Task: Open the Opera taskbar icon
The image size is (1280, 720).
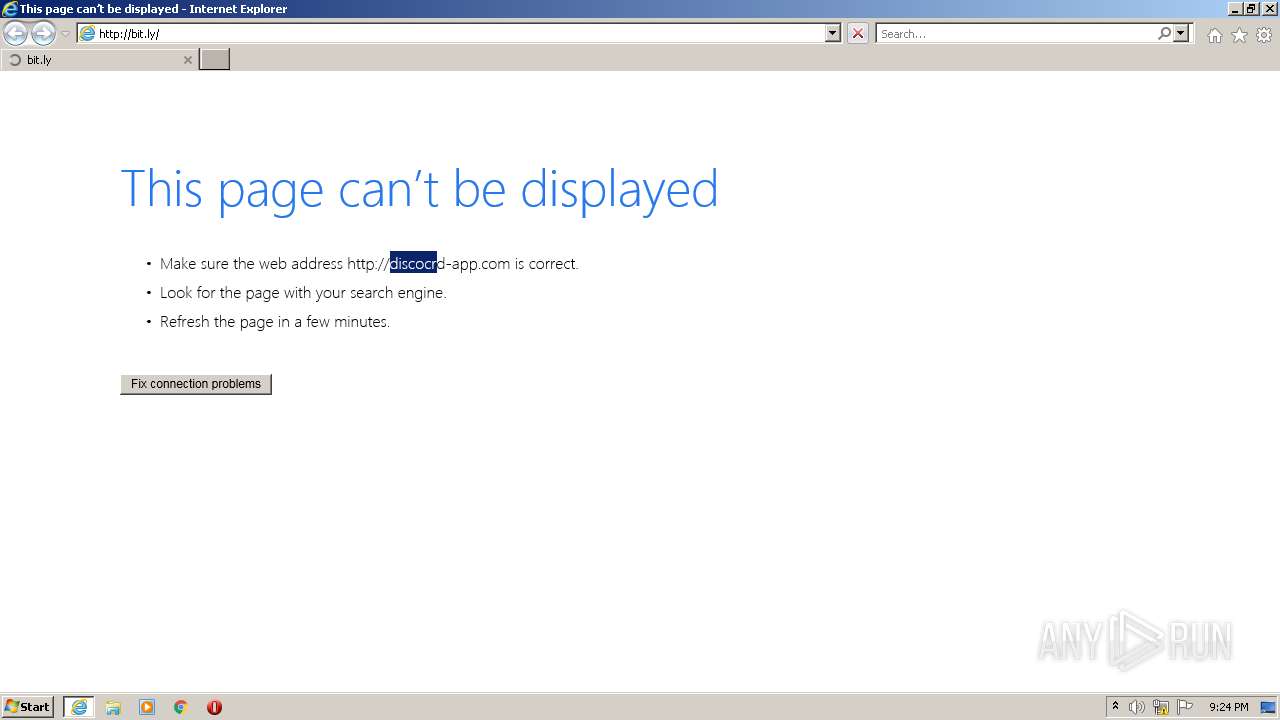Action: coord(214,707)
